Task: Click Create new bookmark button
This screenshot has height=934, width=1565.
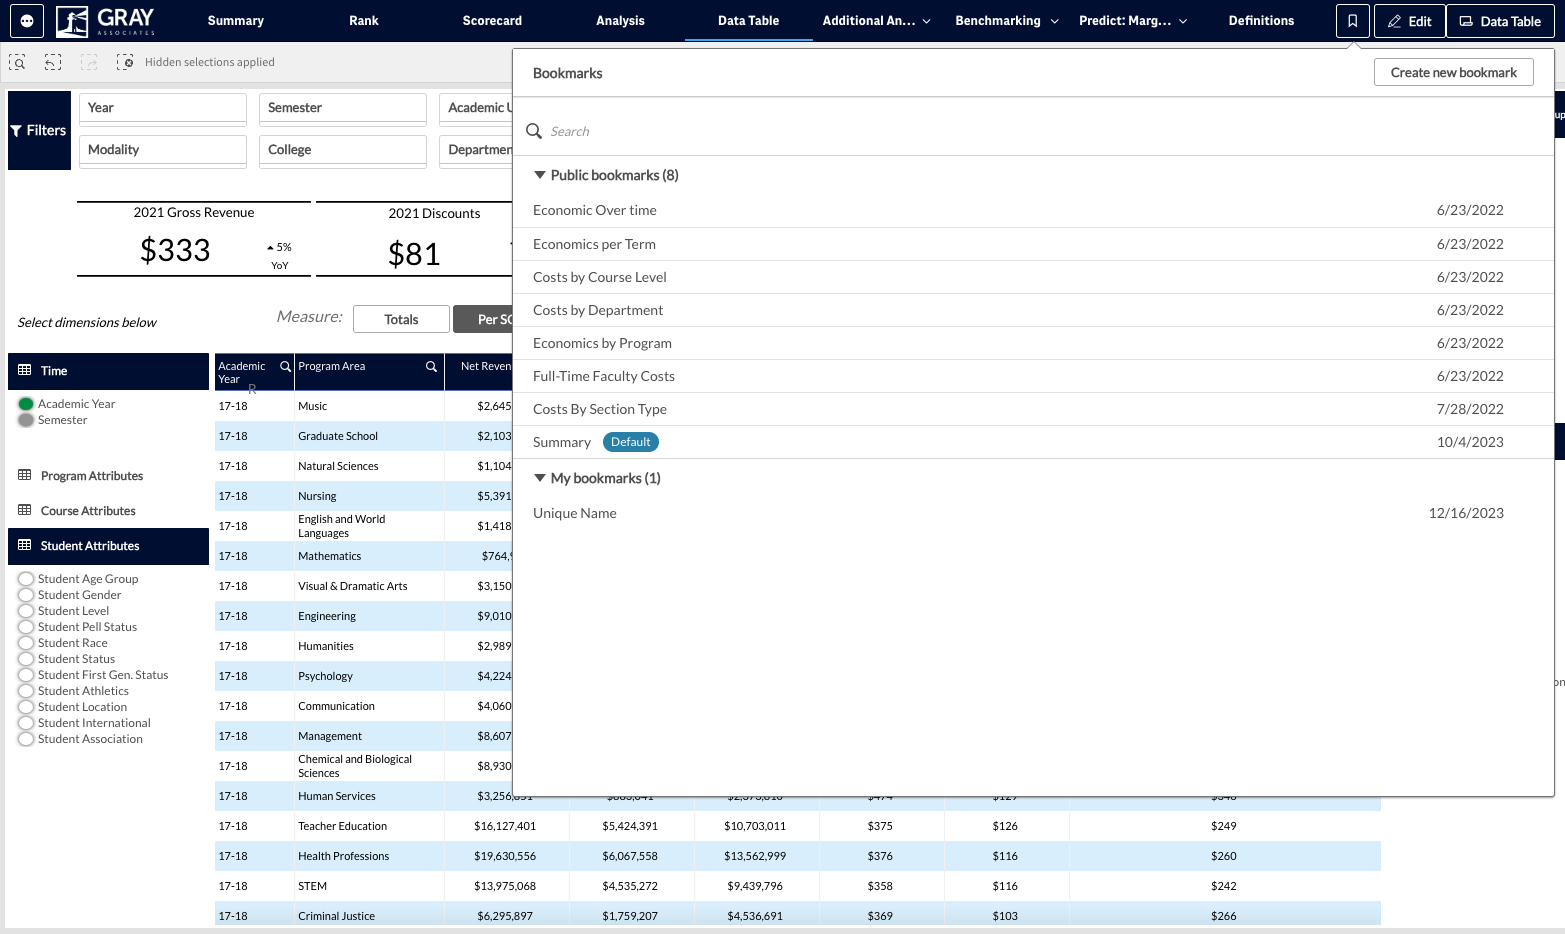Action: click(1454, 72)
